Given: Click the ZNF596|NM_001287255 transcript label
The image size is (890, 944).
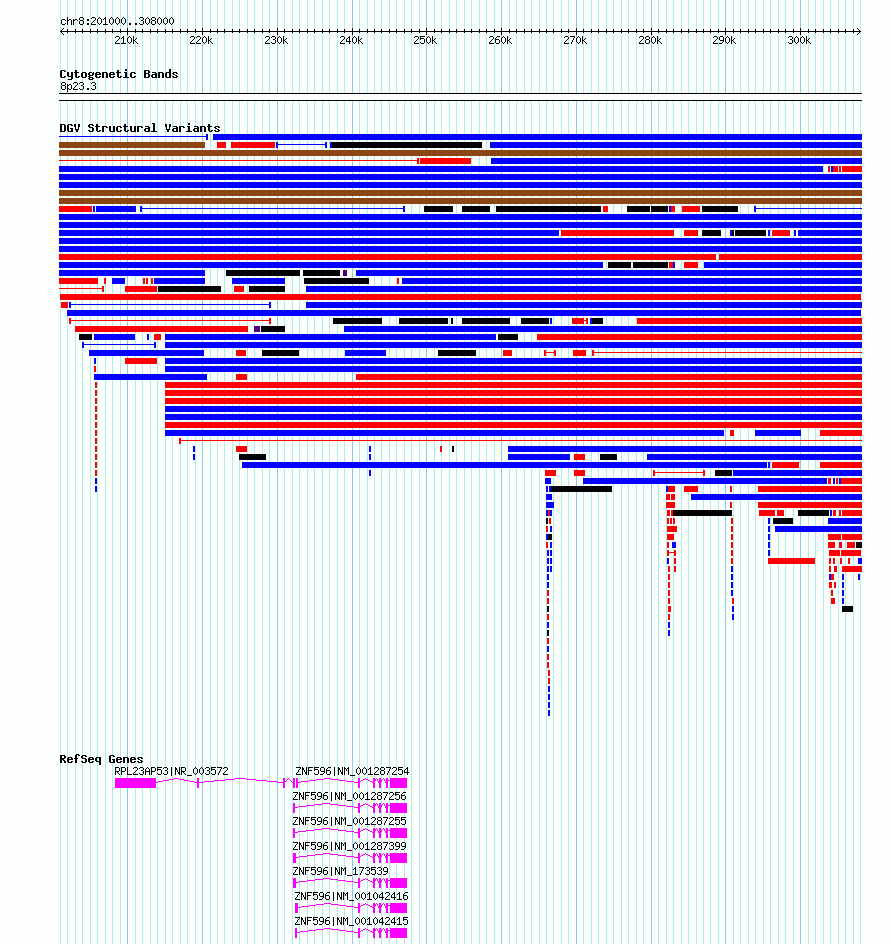Looking at the screenshot, I should [x=349, y=821].
